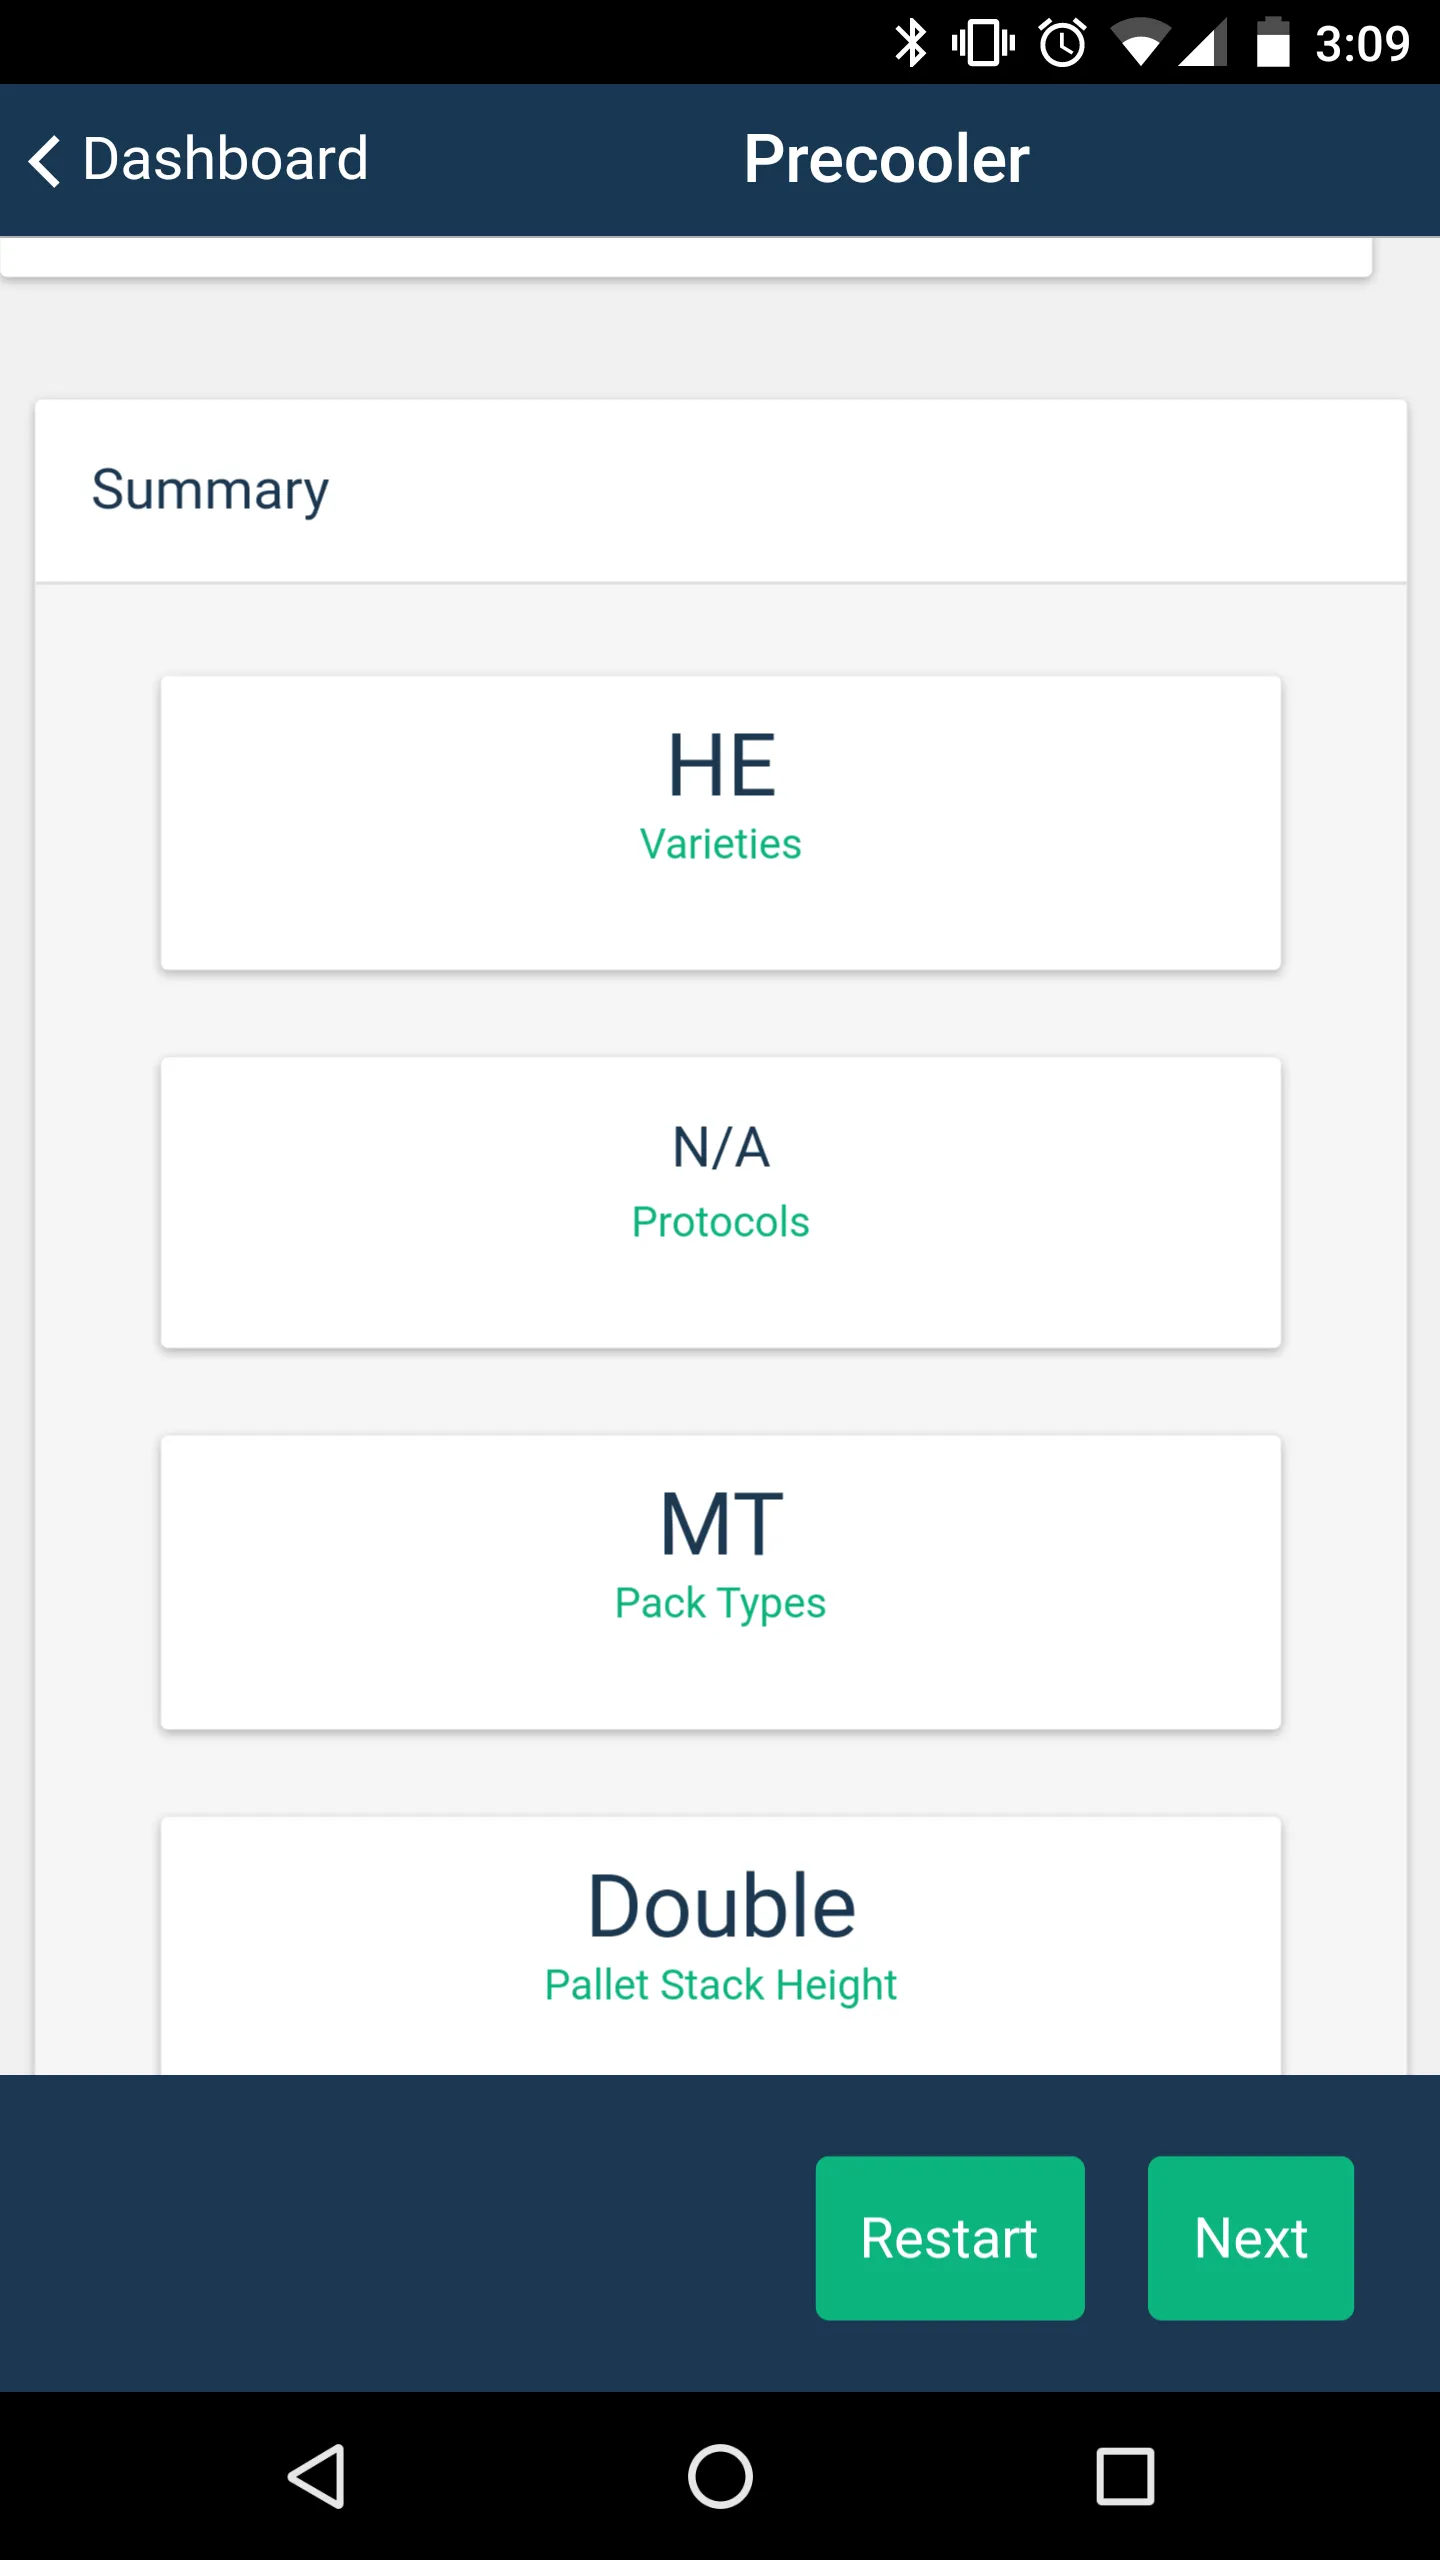Tap the vibrate mode status icon

[983, 43]
